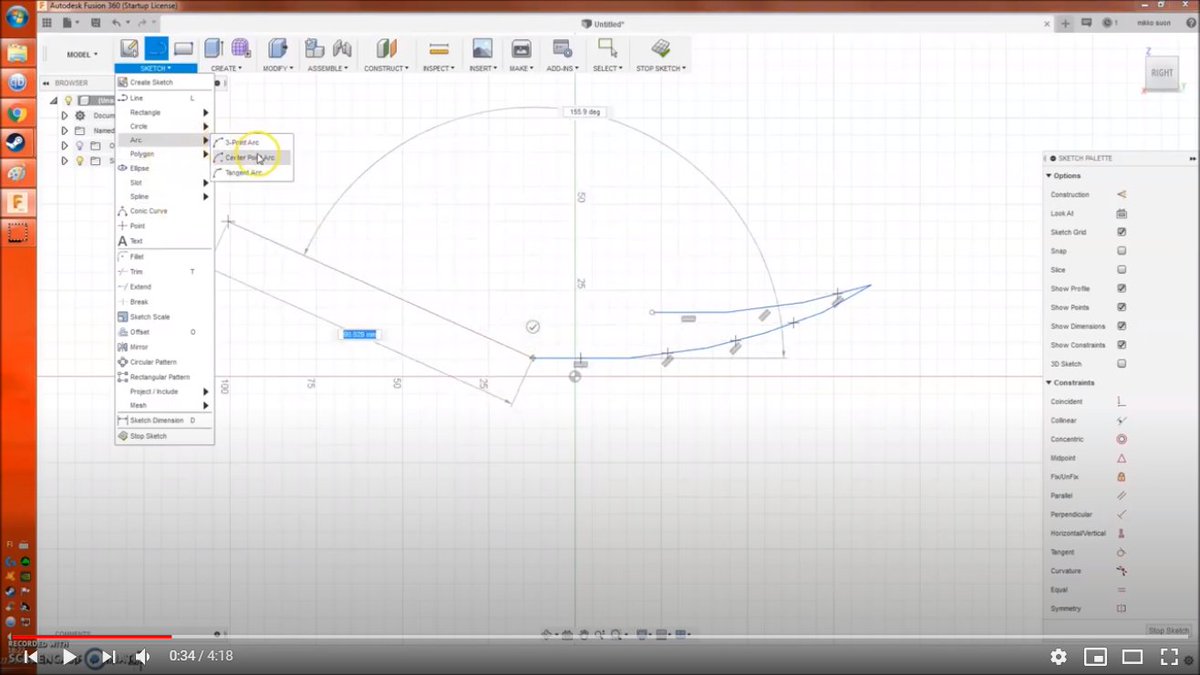
Task: Click the Modify press-pull icon
Action: (278, 48)
